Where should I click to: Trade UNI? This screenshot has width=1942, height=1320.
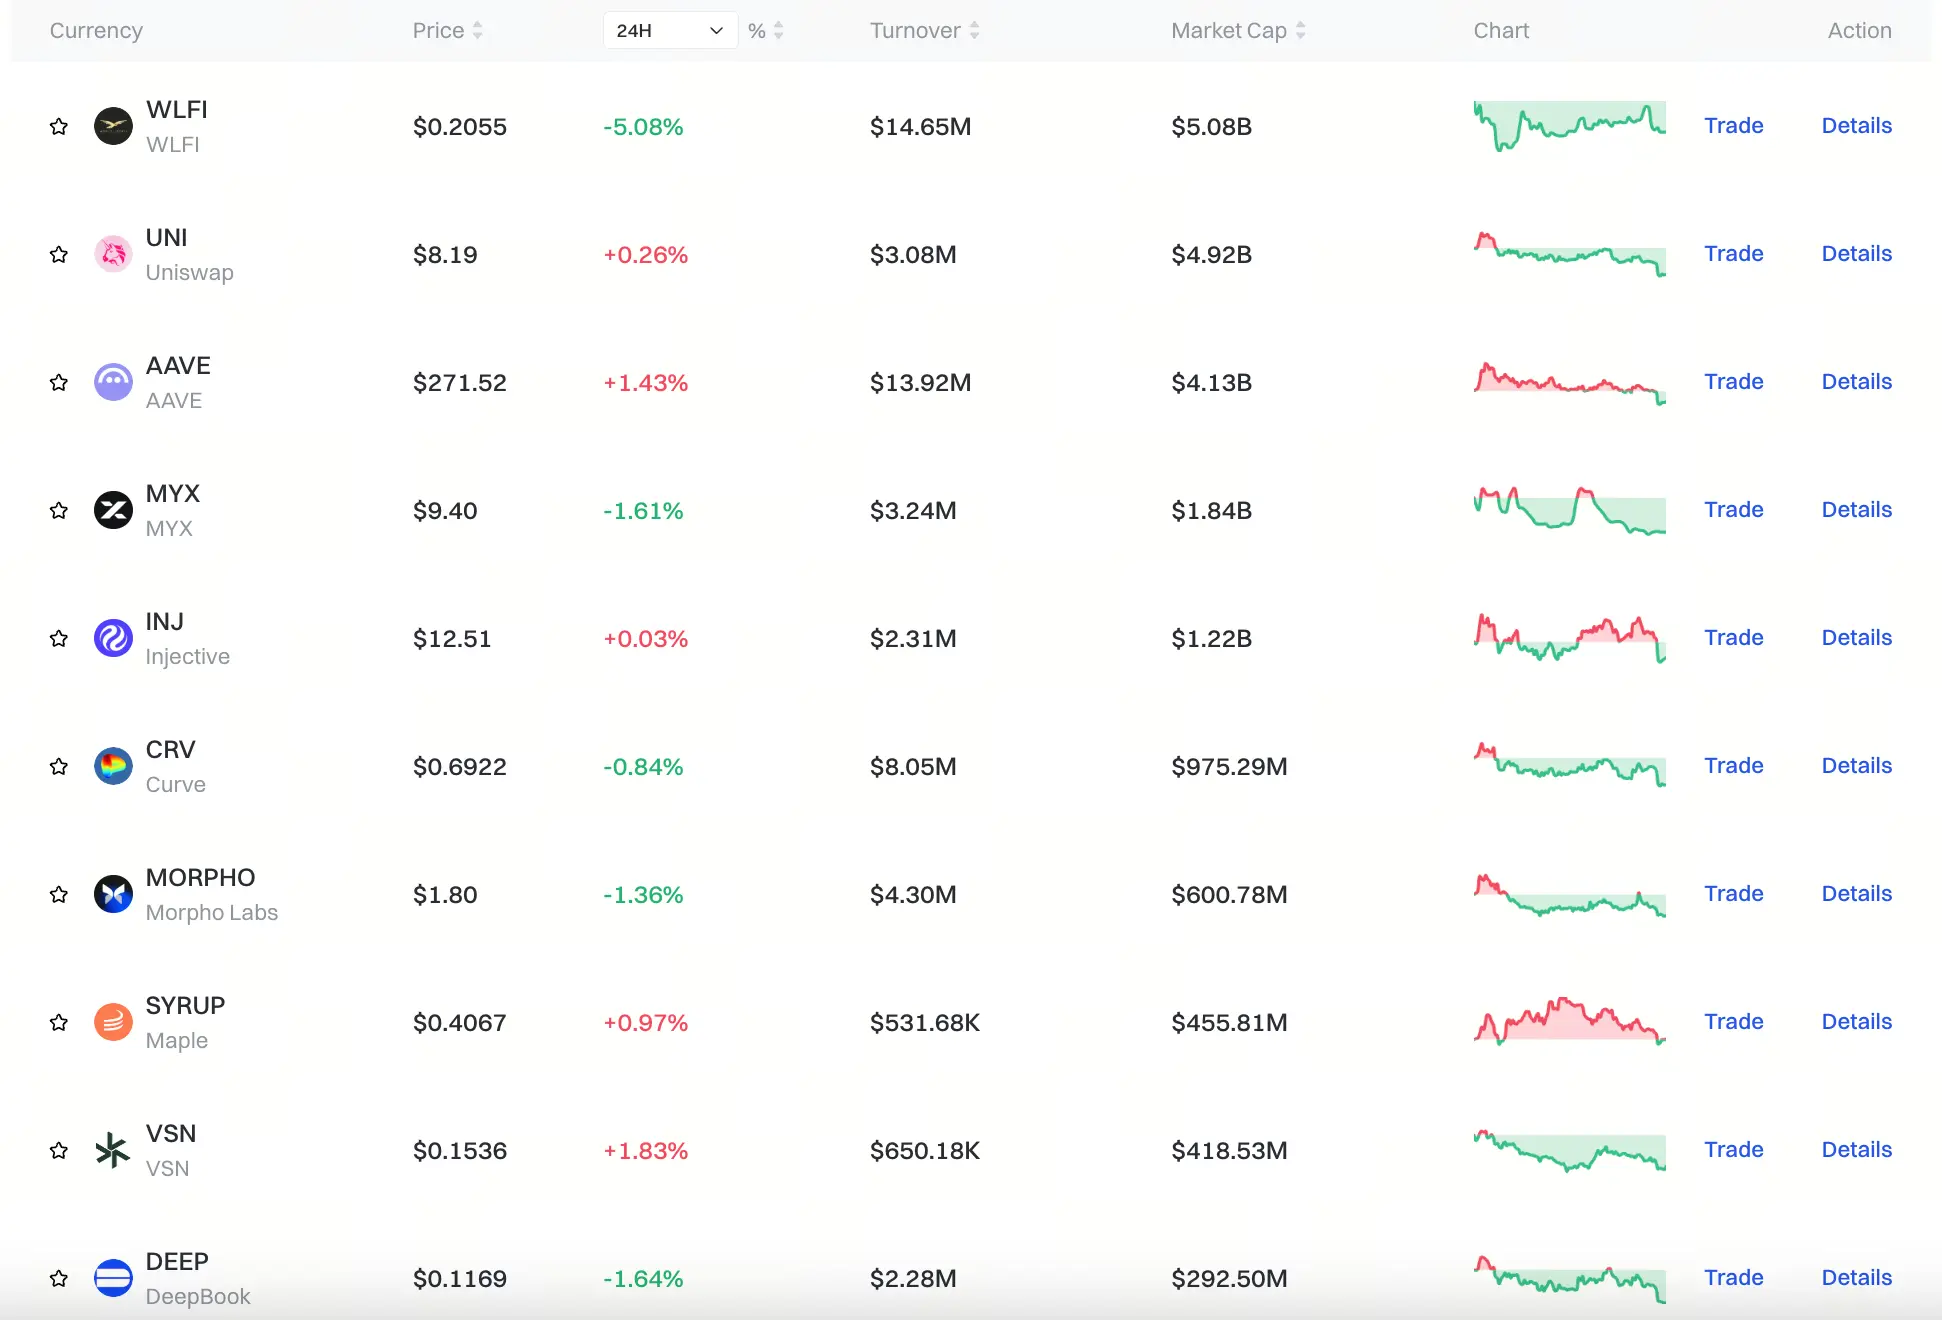click(1733, 254)
